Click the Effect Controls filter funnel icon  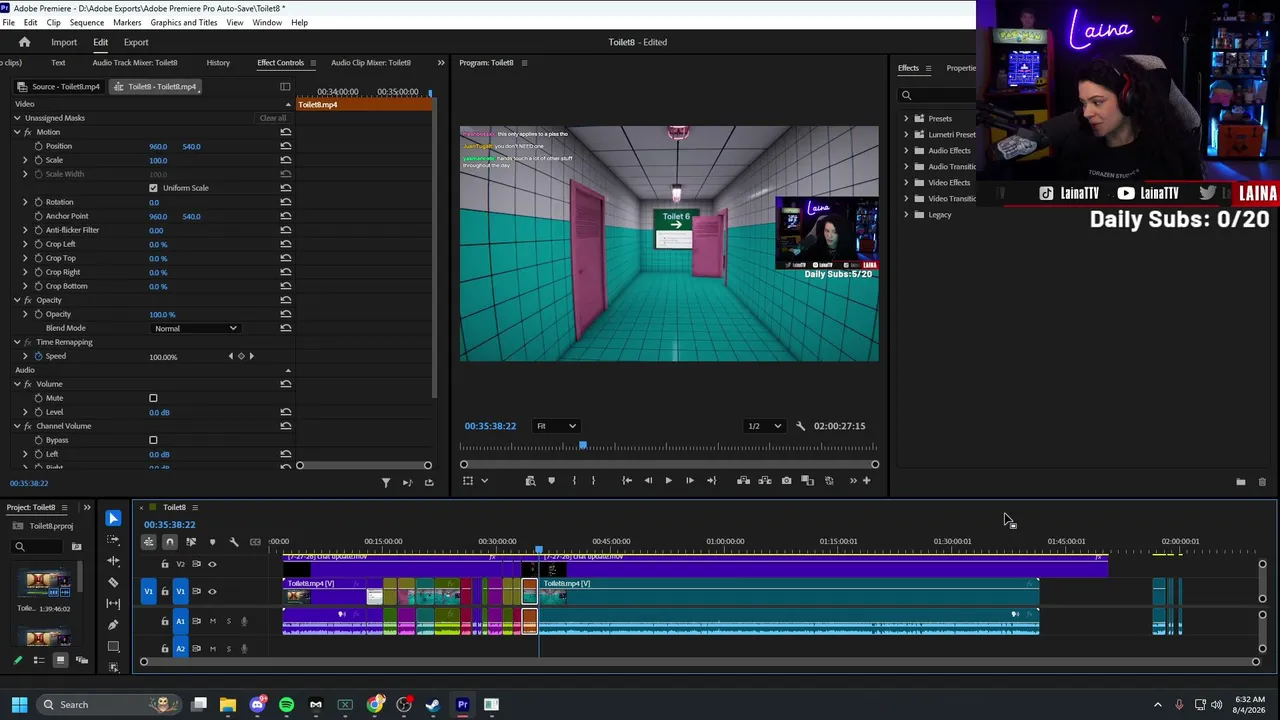pos(386,483)
